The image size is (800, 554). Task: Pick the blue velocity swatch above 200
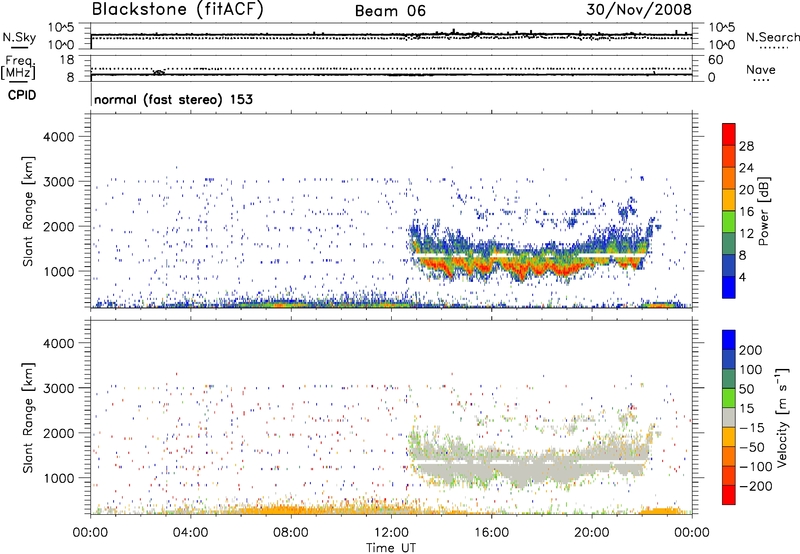click(x=729, y=340)
